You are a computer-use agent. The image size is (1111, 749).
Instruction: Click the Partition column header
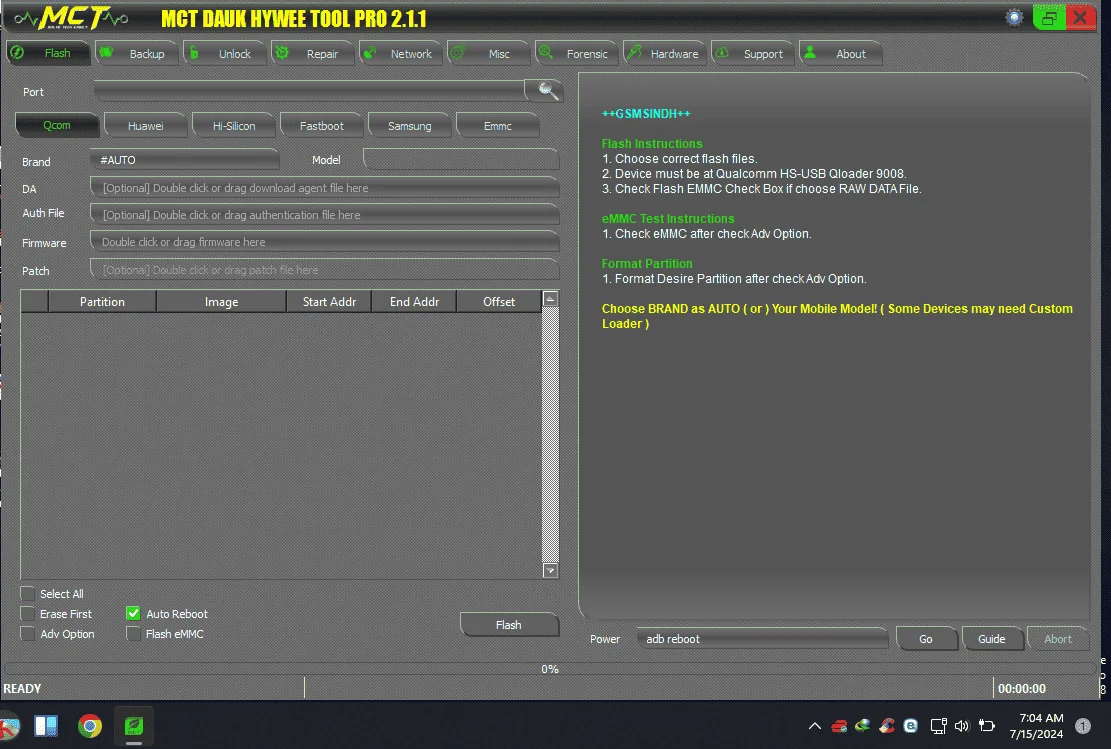coord(102,302)
